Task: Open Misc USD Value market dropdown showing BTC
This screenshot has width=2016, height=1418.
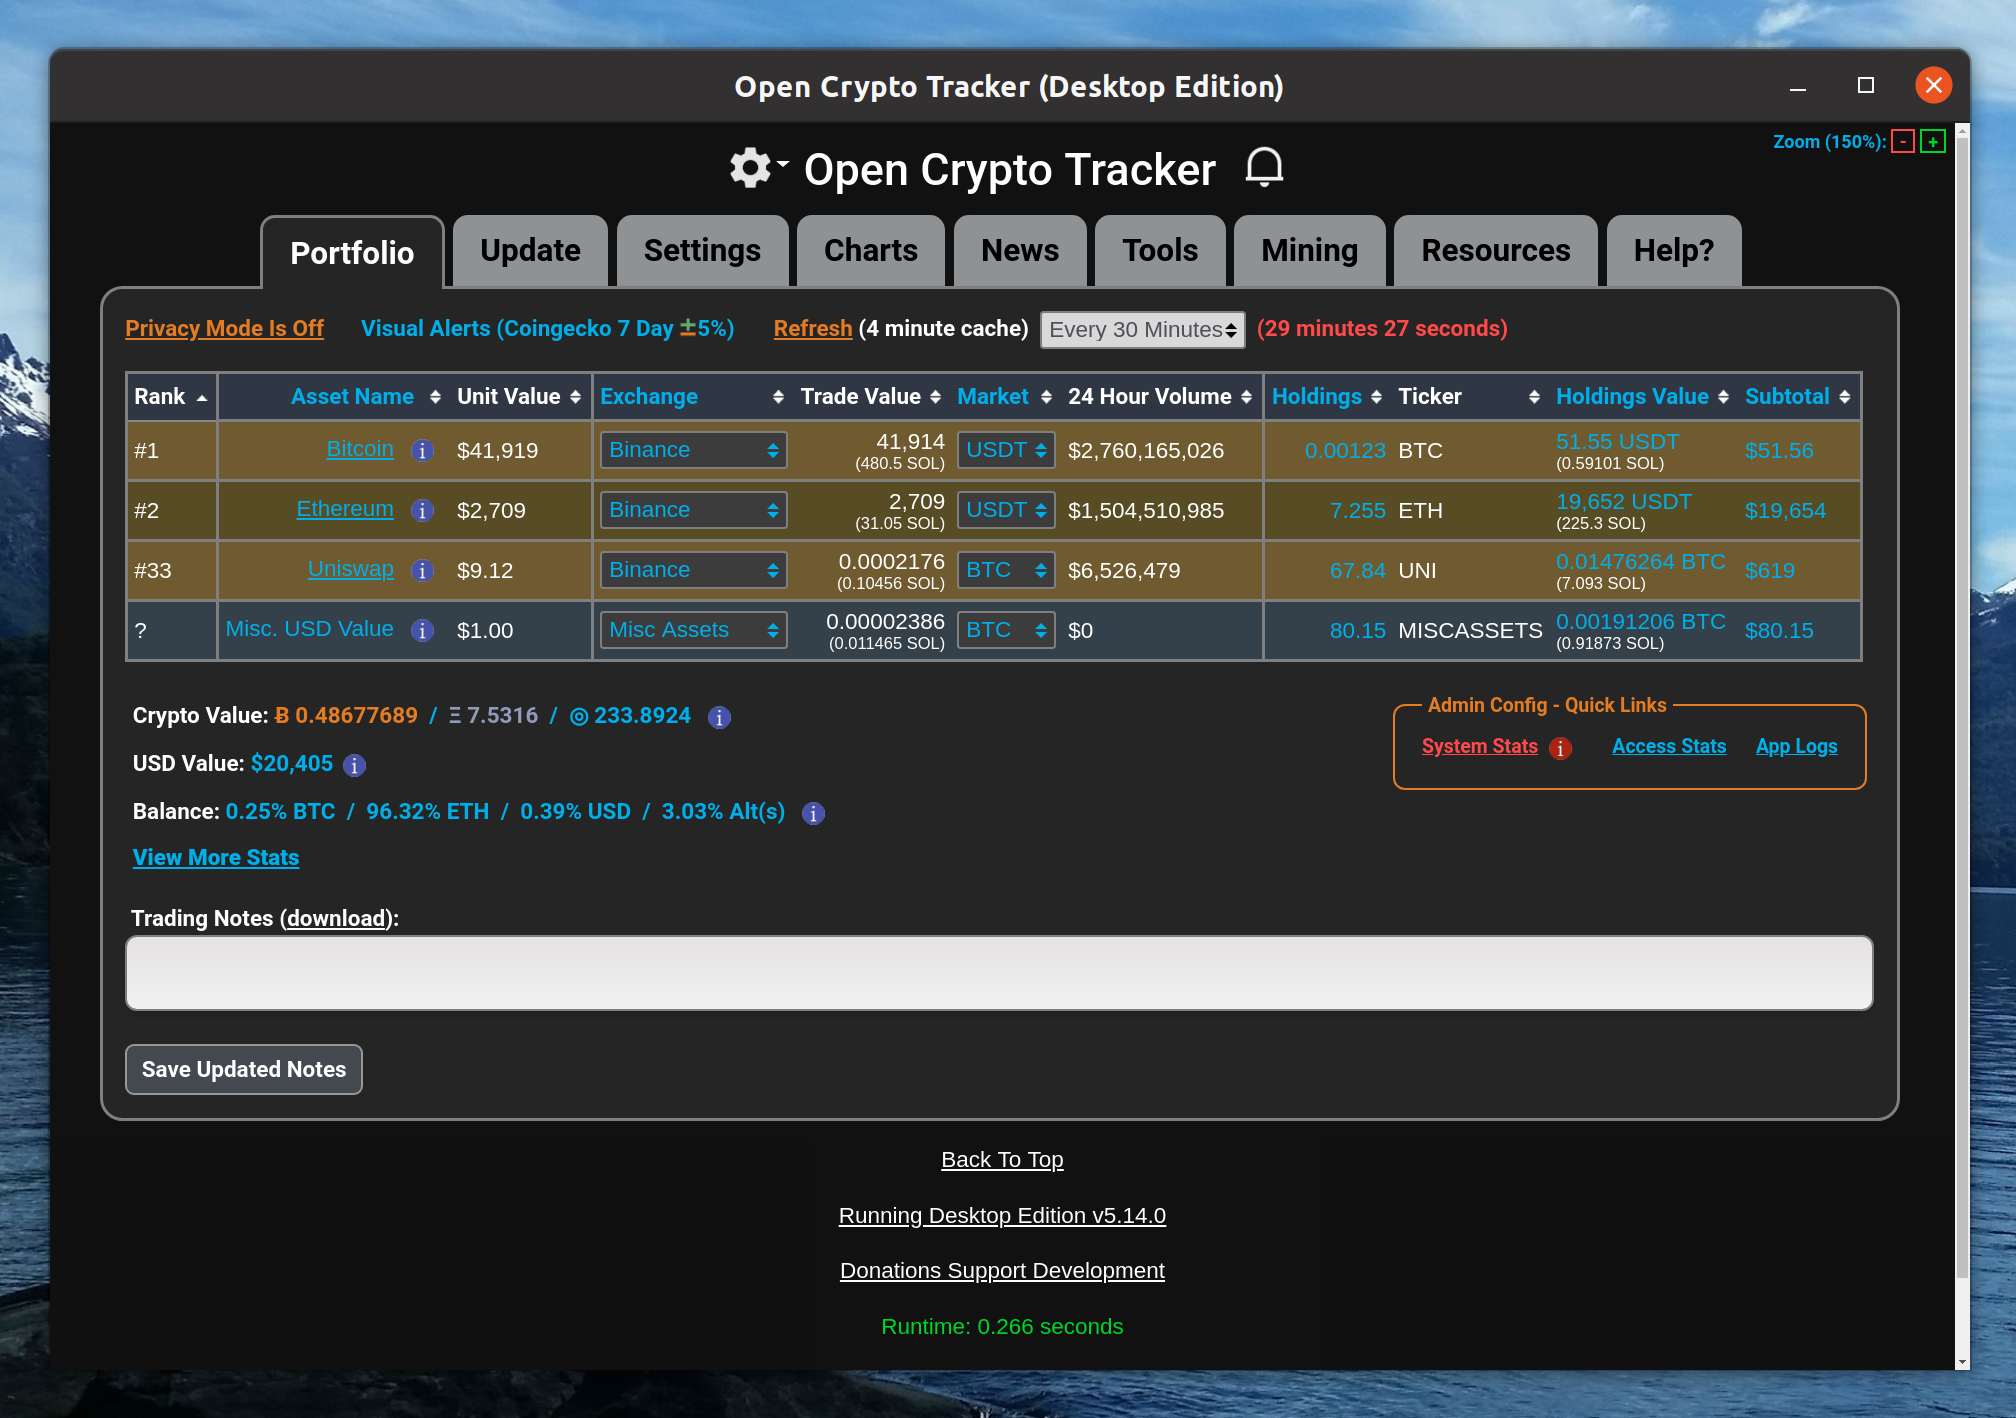Action: [1006, 630]
